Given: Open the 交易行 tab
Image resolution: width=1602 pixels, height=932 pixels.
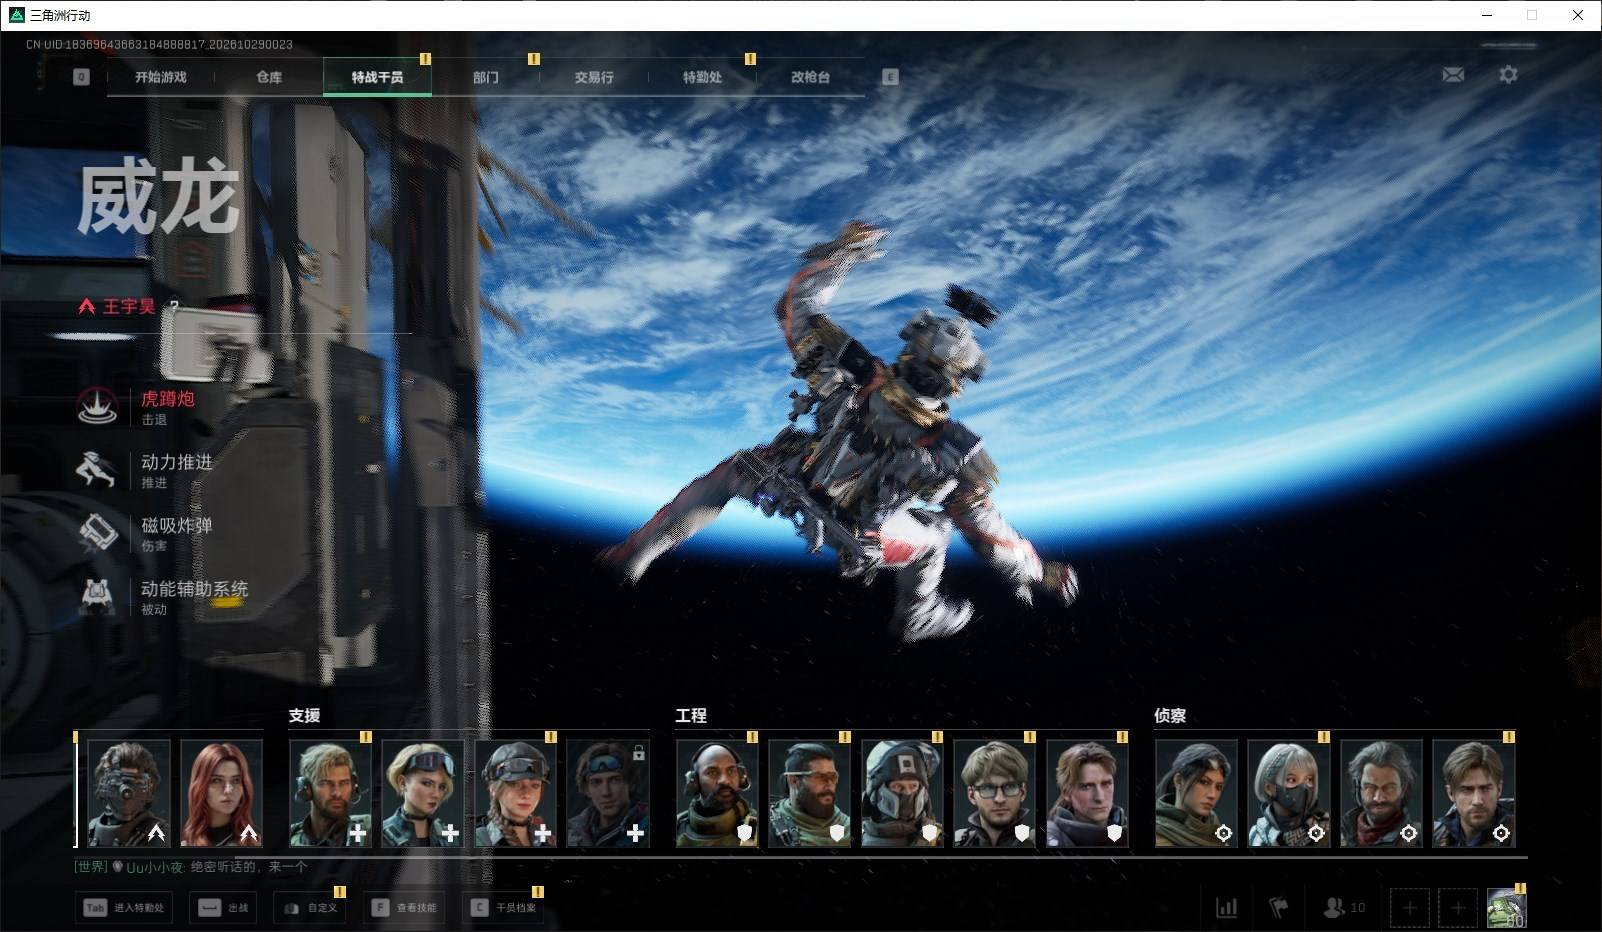Looking at the screenshot, I should coord(594,77).
